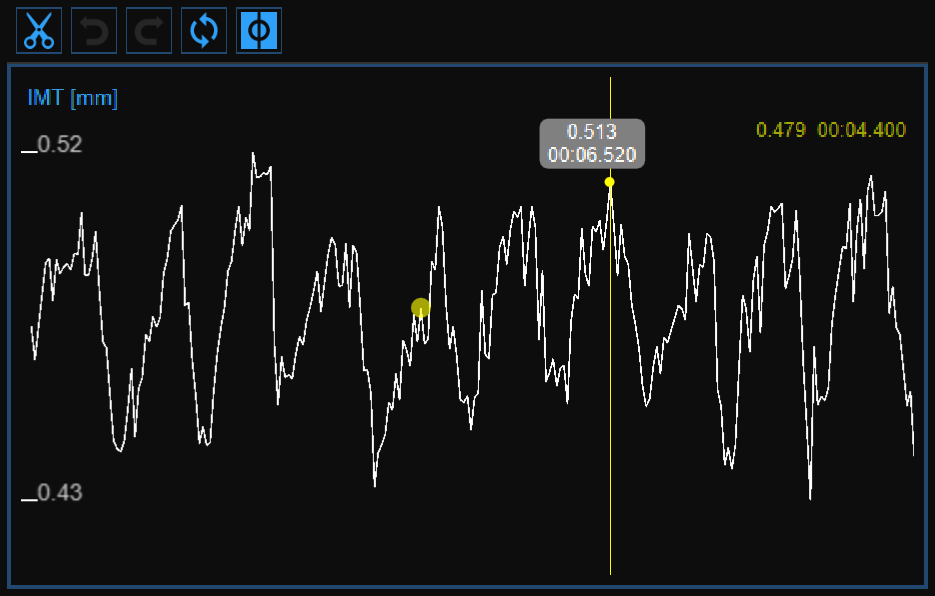Click the IMT [mm] axis title

click(x=73, y=98)
